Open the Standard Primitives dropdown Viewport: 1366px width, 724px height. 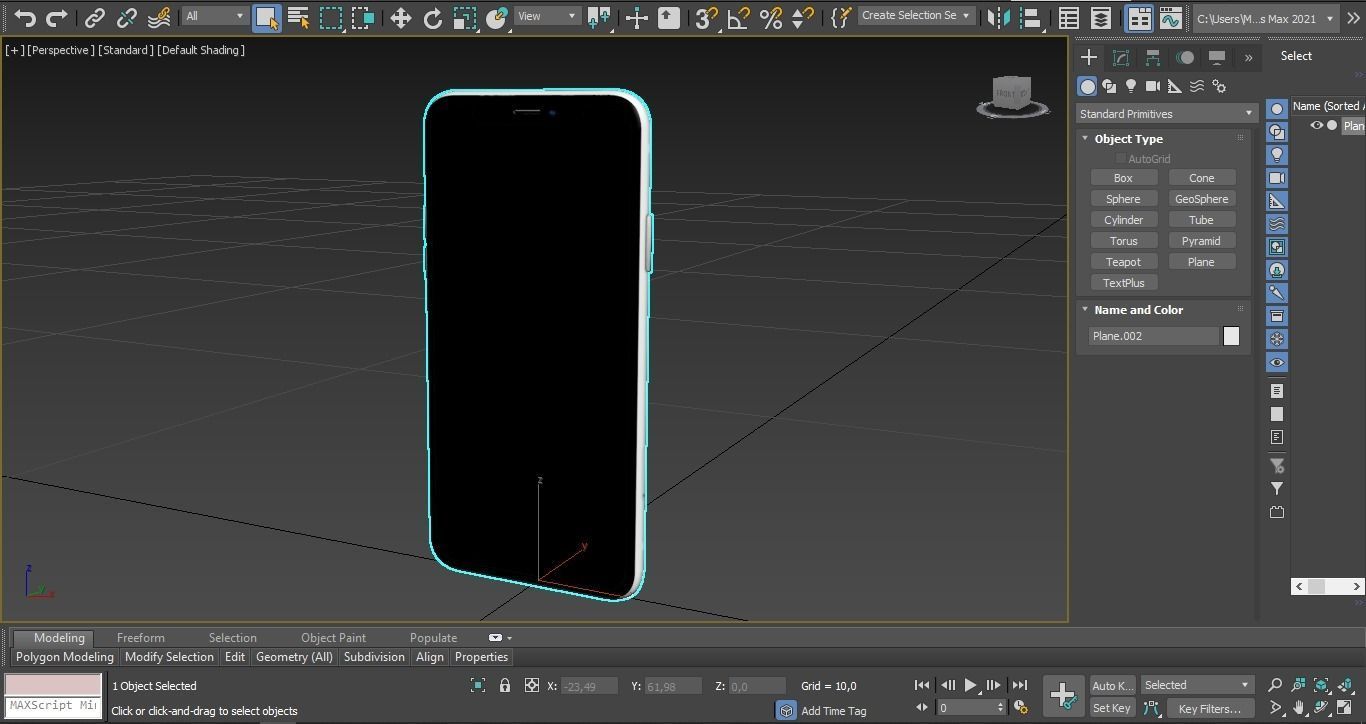coord(1166,114)
